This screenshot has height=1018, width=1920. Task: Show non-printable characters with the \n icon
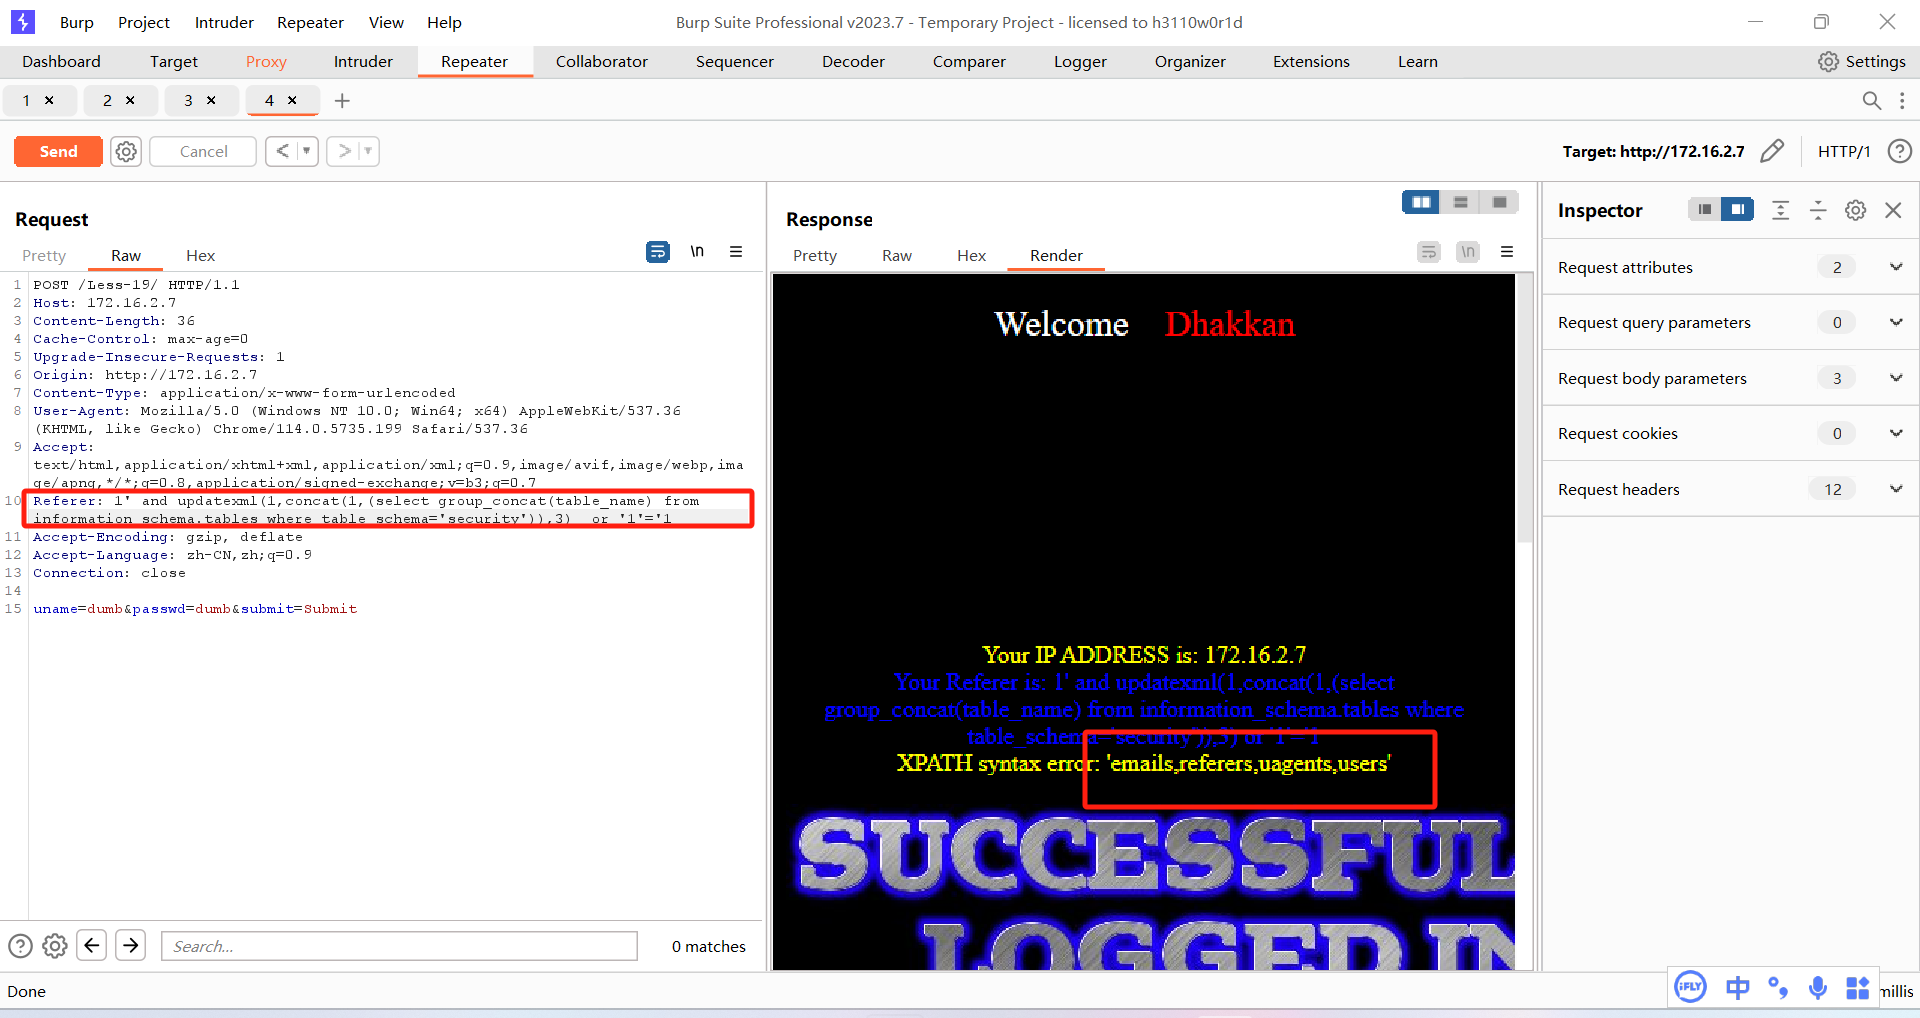coord(698,252)
